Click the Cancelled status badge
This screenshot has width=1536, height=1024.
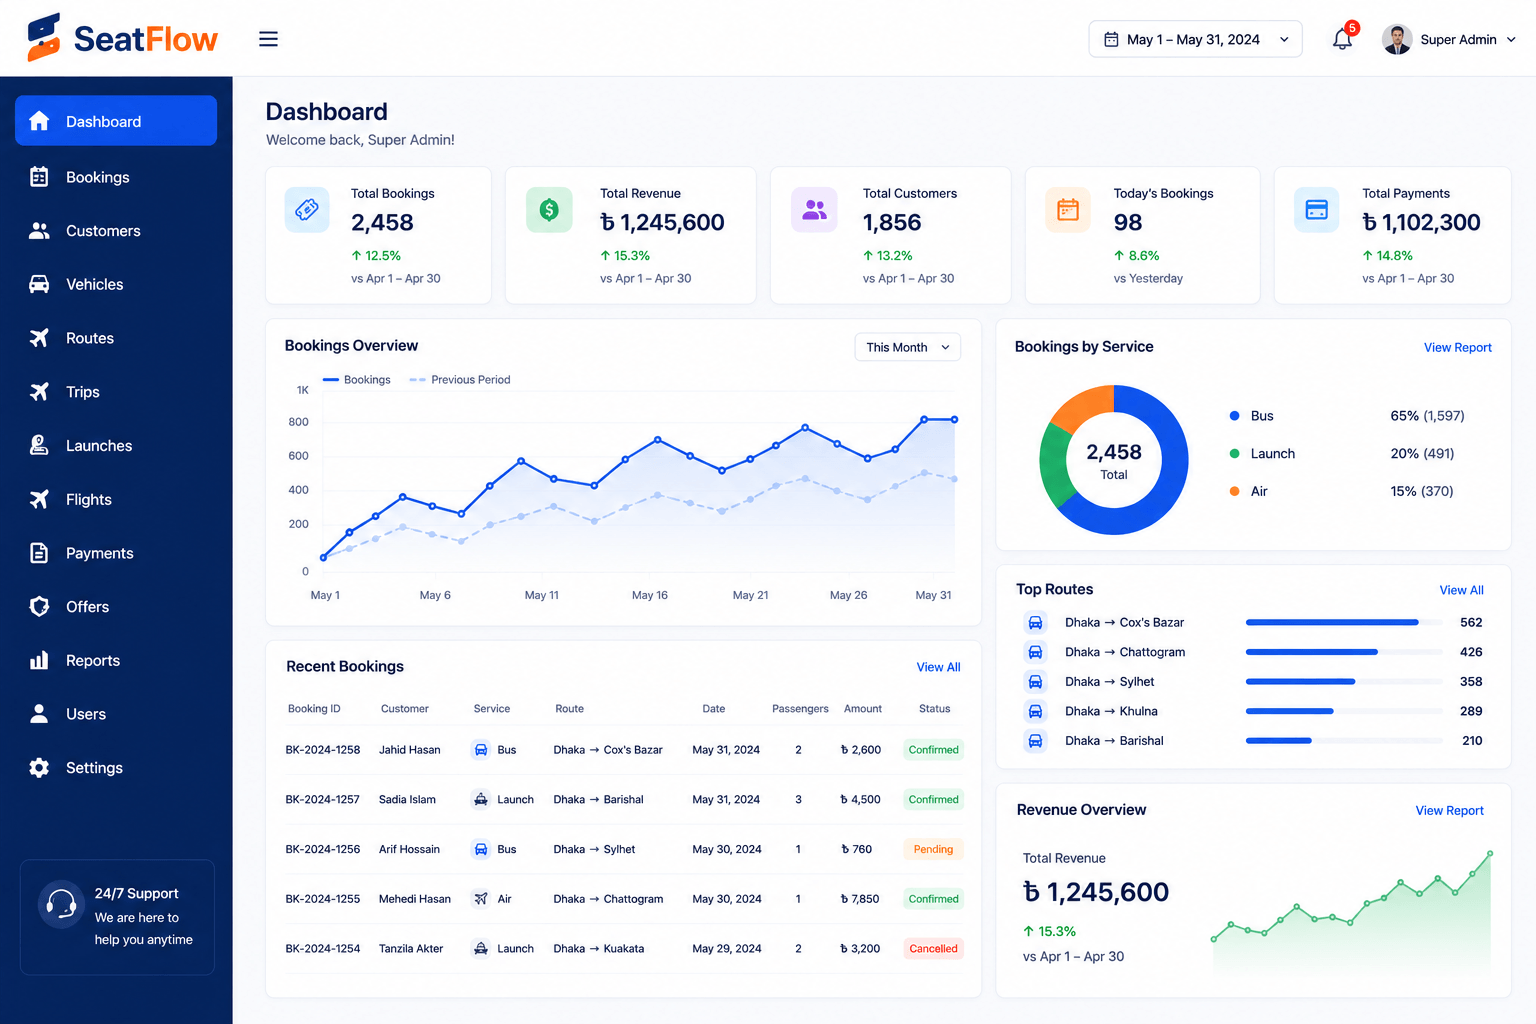(933, 949)
